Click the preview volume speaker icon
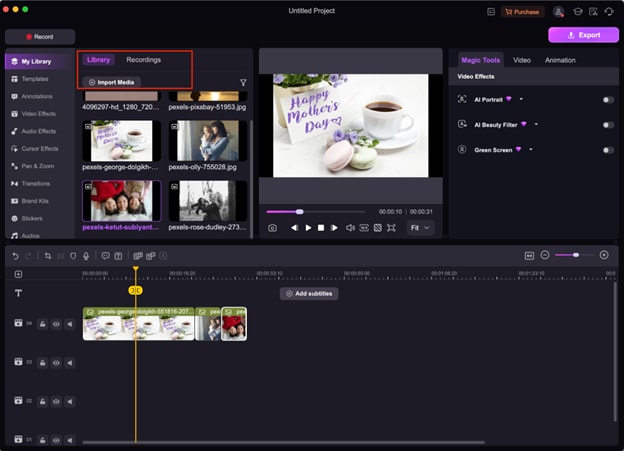 coord(350,228)
